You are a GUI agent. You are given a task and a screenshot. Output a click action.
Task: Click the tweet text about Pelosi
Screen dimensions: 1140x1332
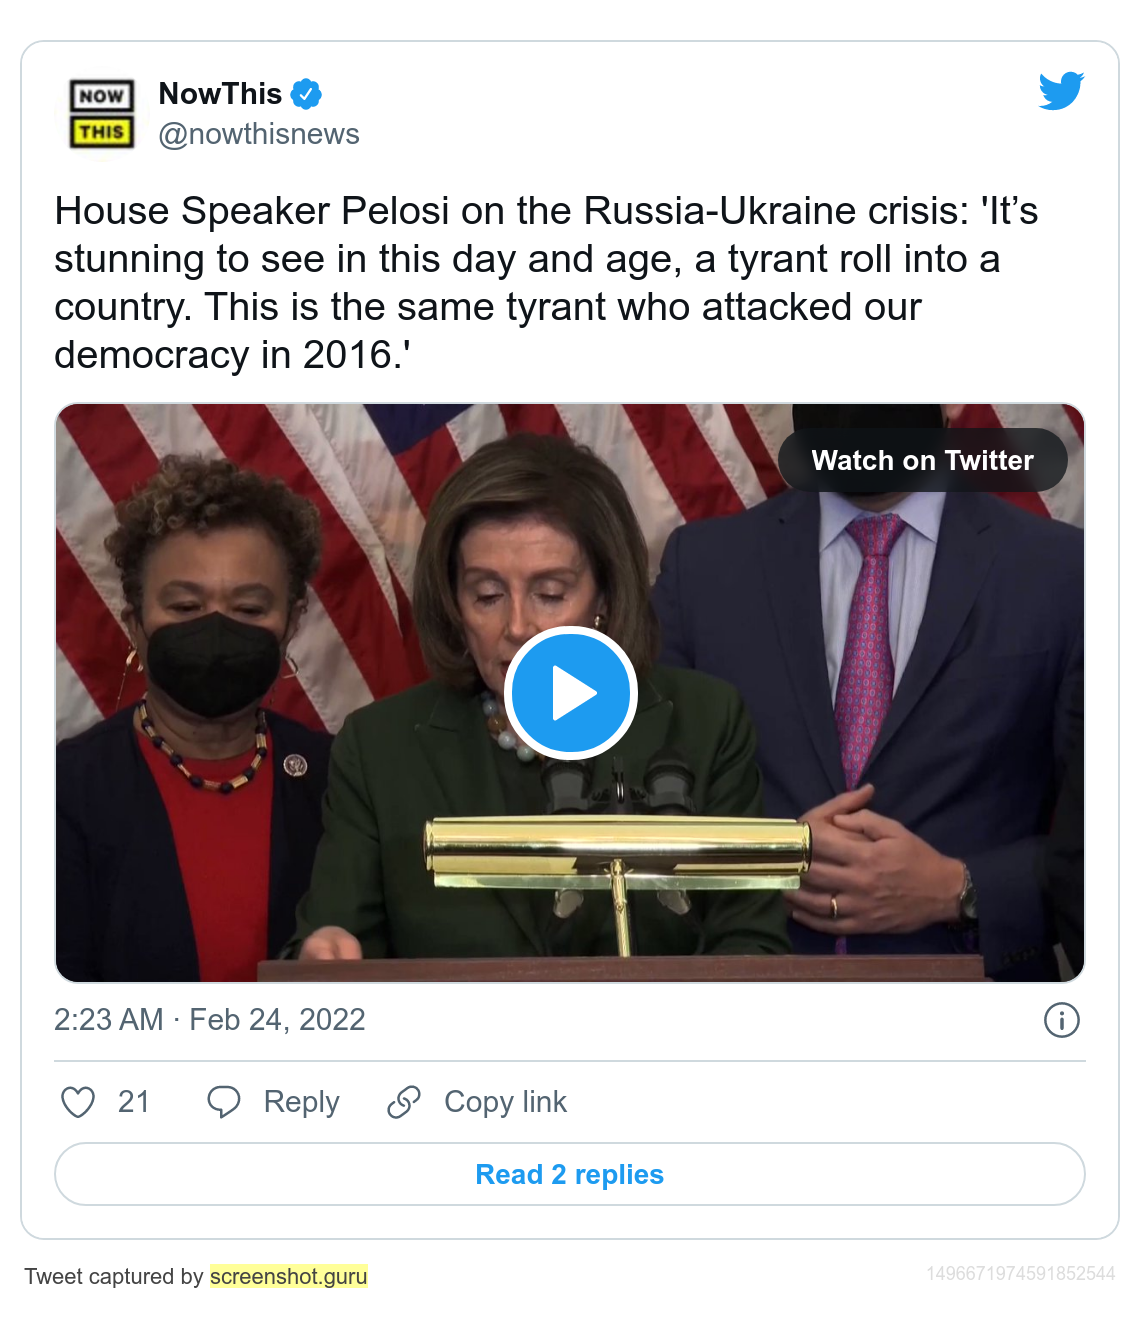545,282
